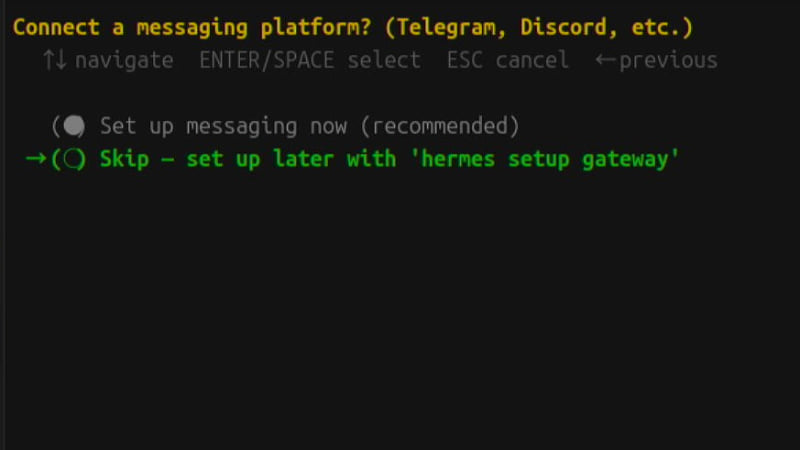Click the '(recommended)' label

[x=440, y=126]
